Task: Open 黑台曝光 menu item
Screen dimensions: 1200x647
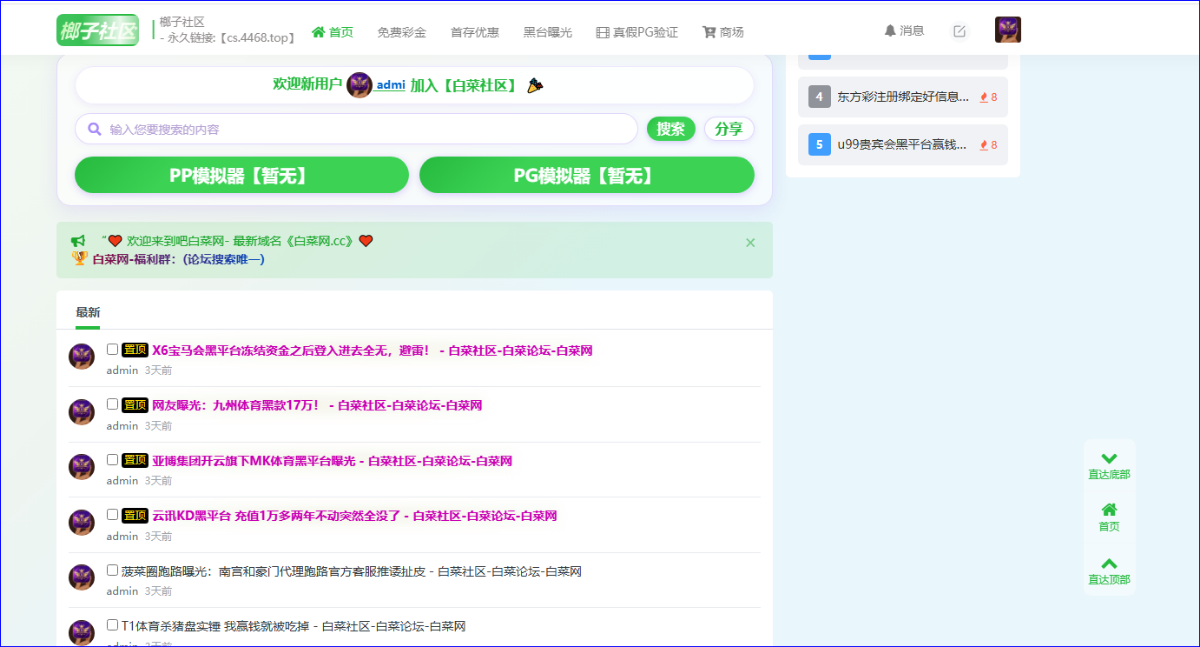Action: click(x=548, y=32)
